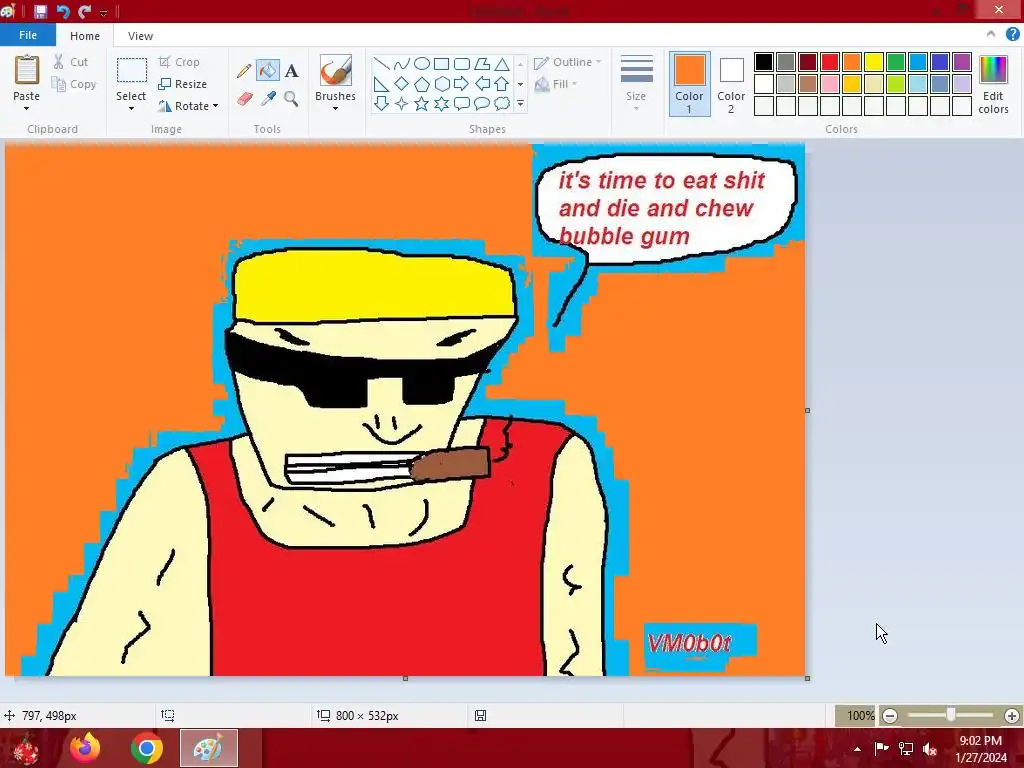The width and height of the screenshot is (1024, 768).
Task: Open the File menu
Action: tap(28, 35)
